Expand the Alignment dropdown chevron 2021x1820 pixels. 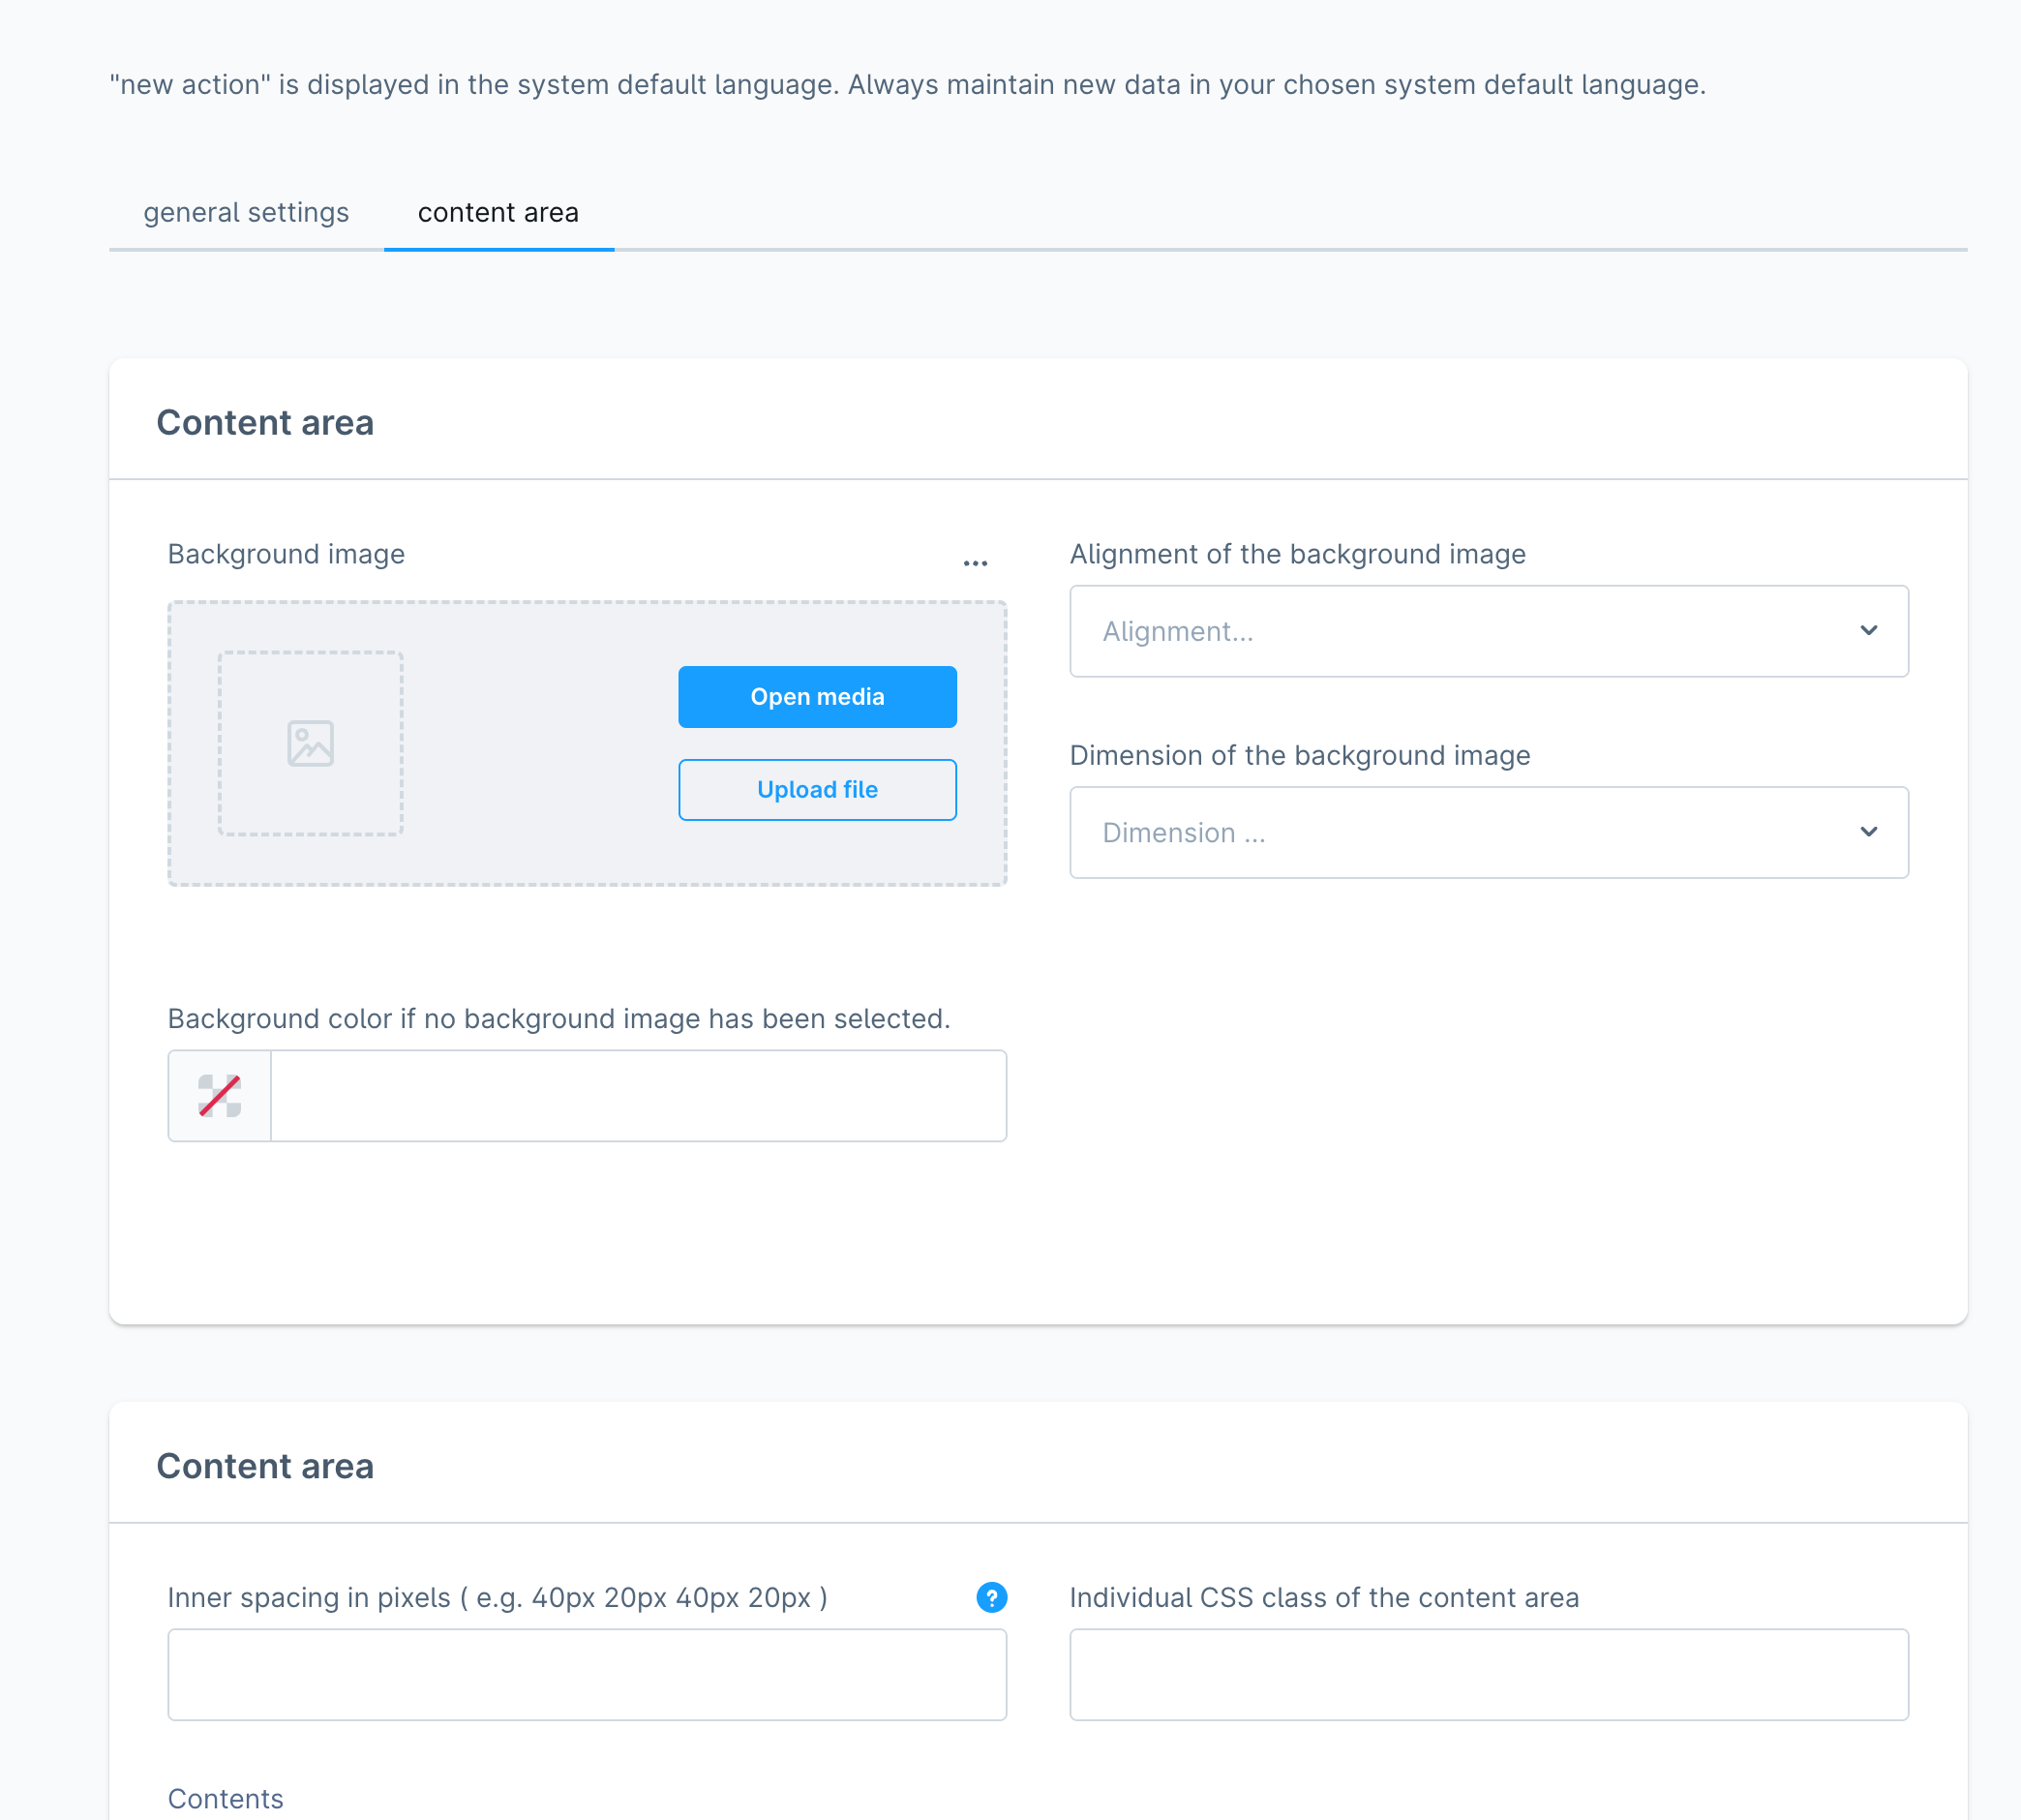point(1868,631)
